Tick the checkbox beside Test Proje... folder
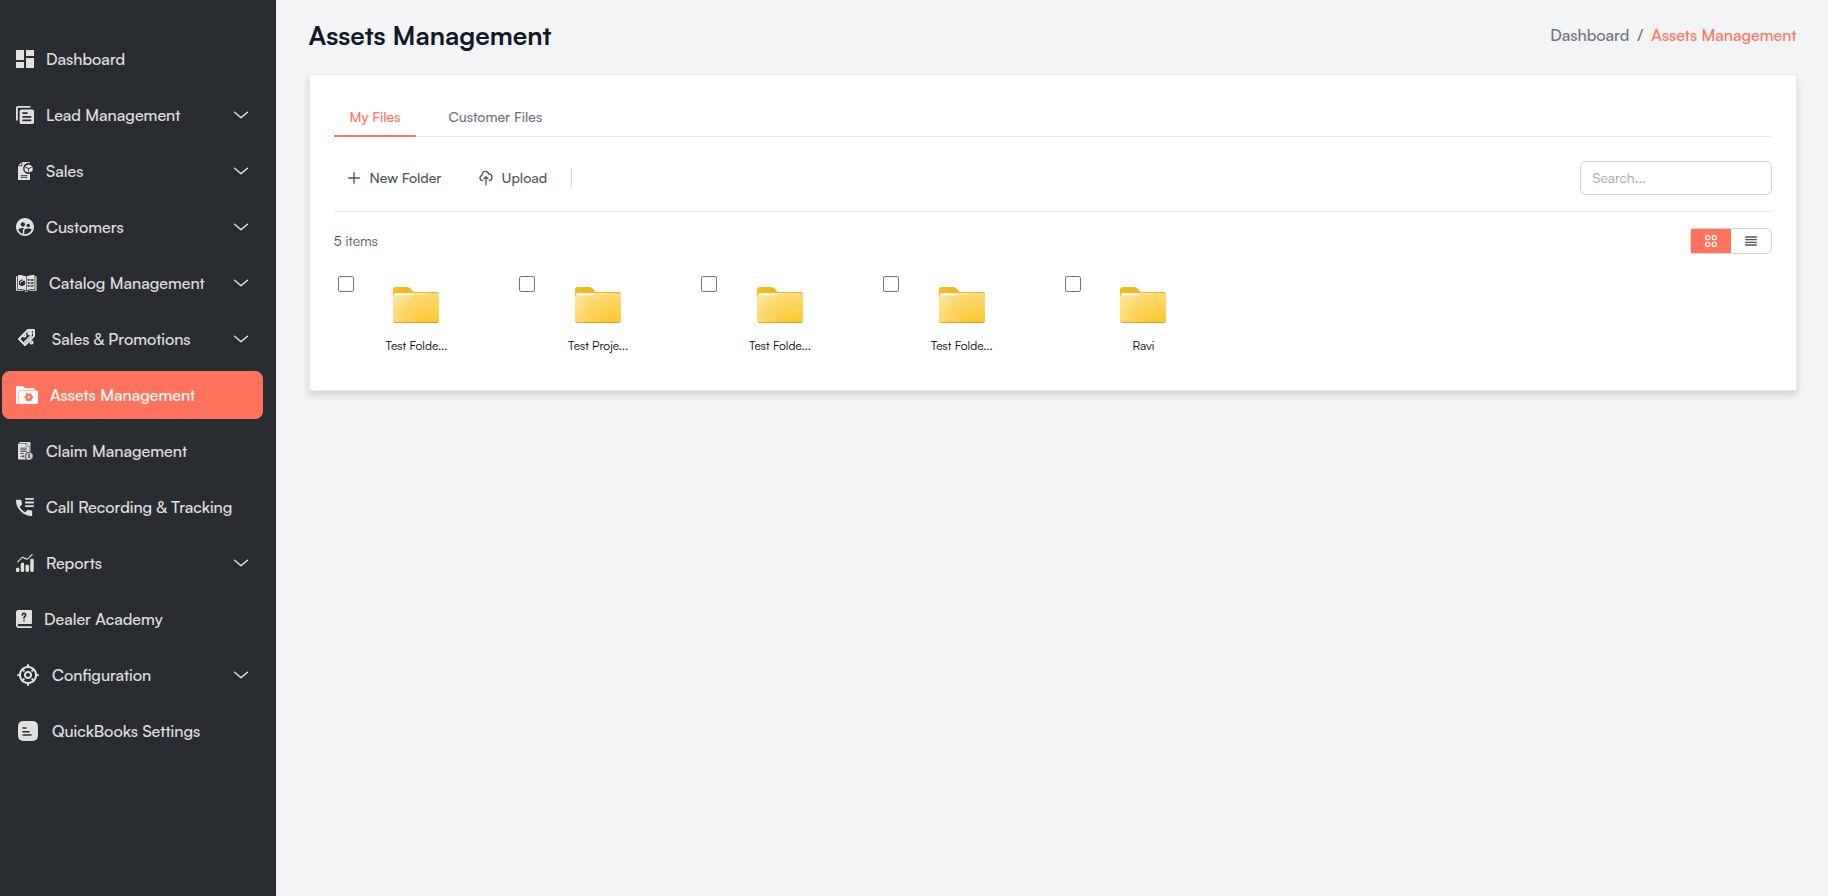1839x896 pixels. click(x=527, y=284)
